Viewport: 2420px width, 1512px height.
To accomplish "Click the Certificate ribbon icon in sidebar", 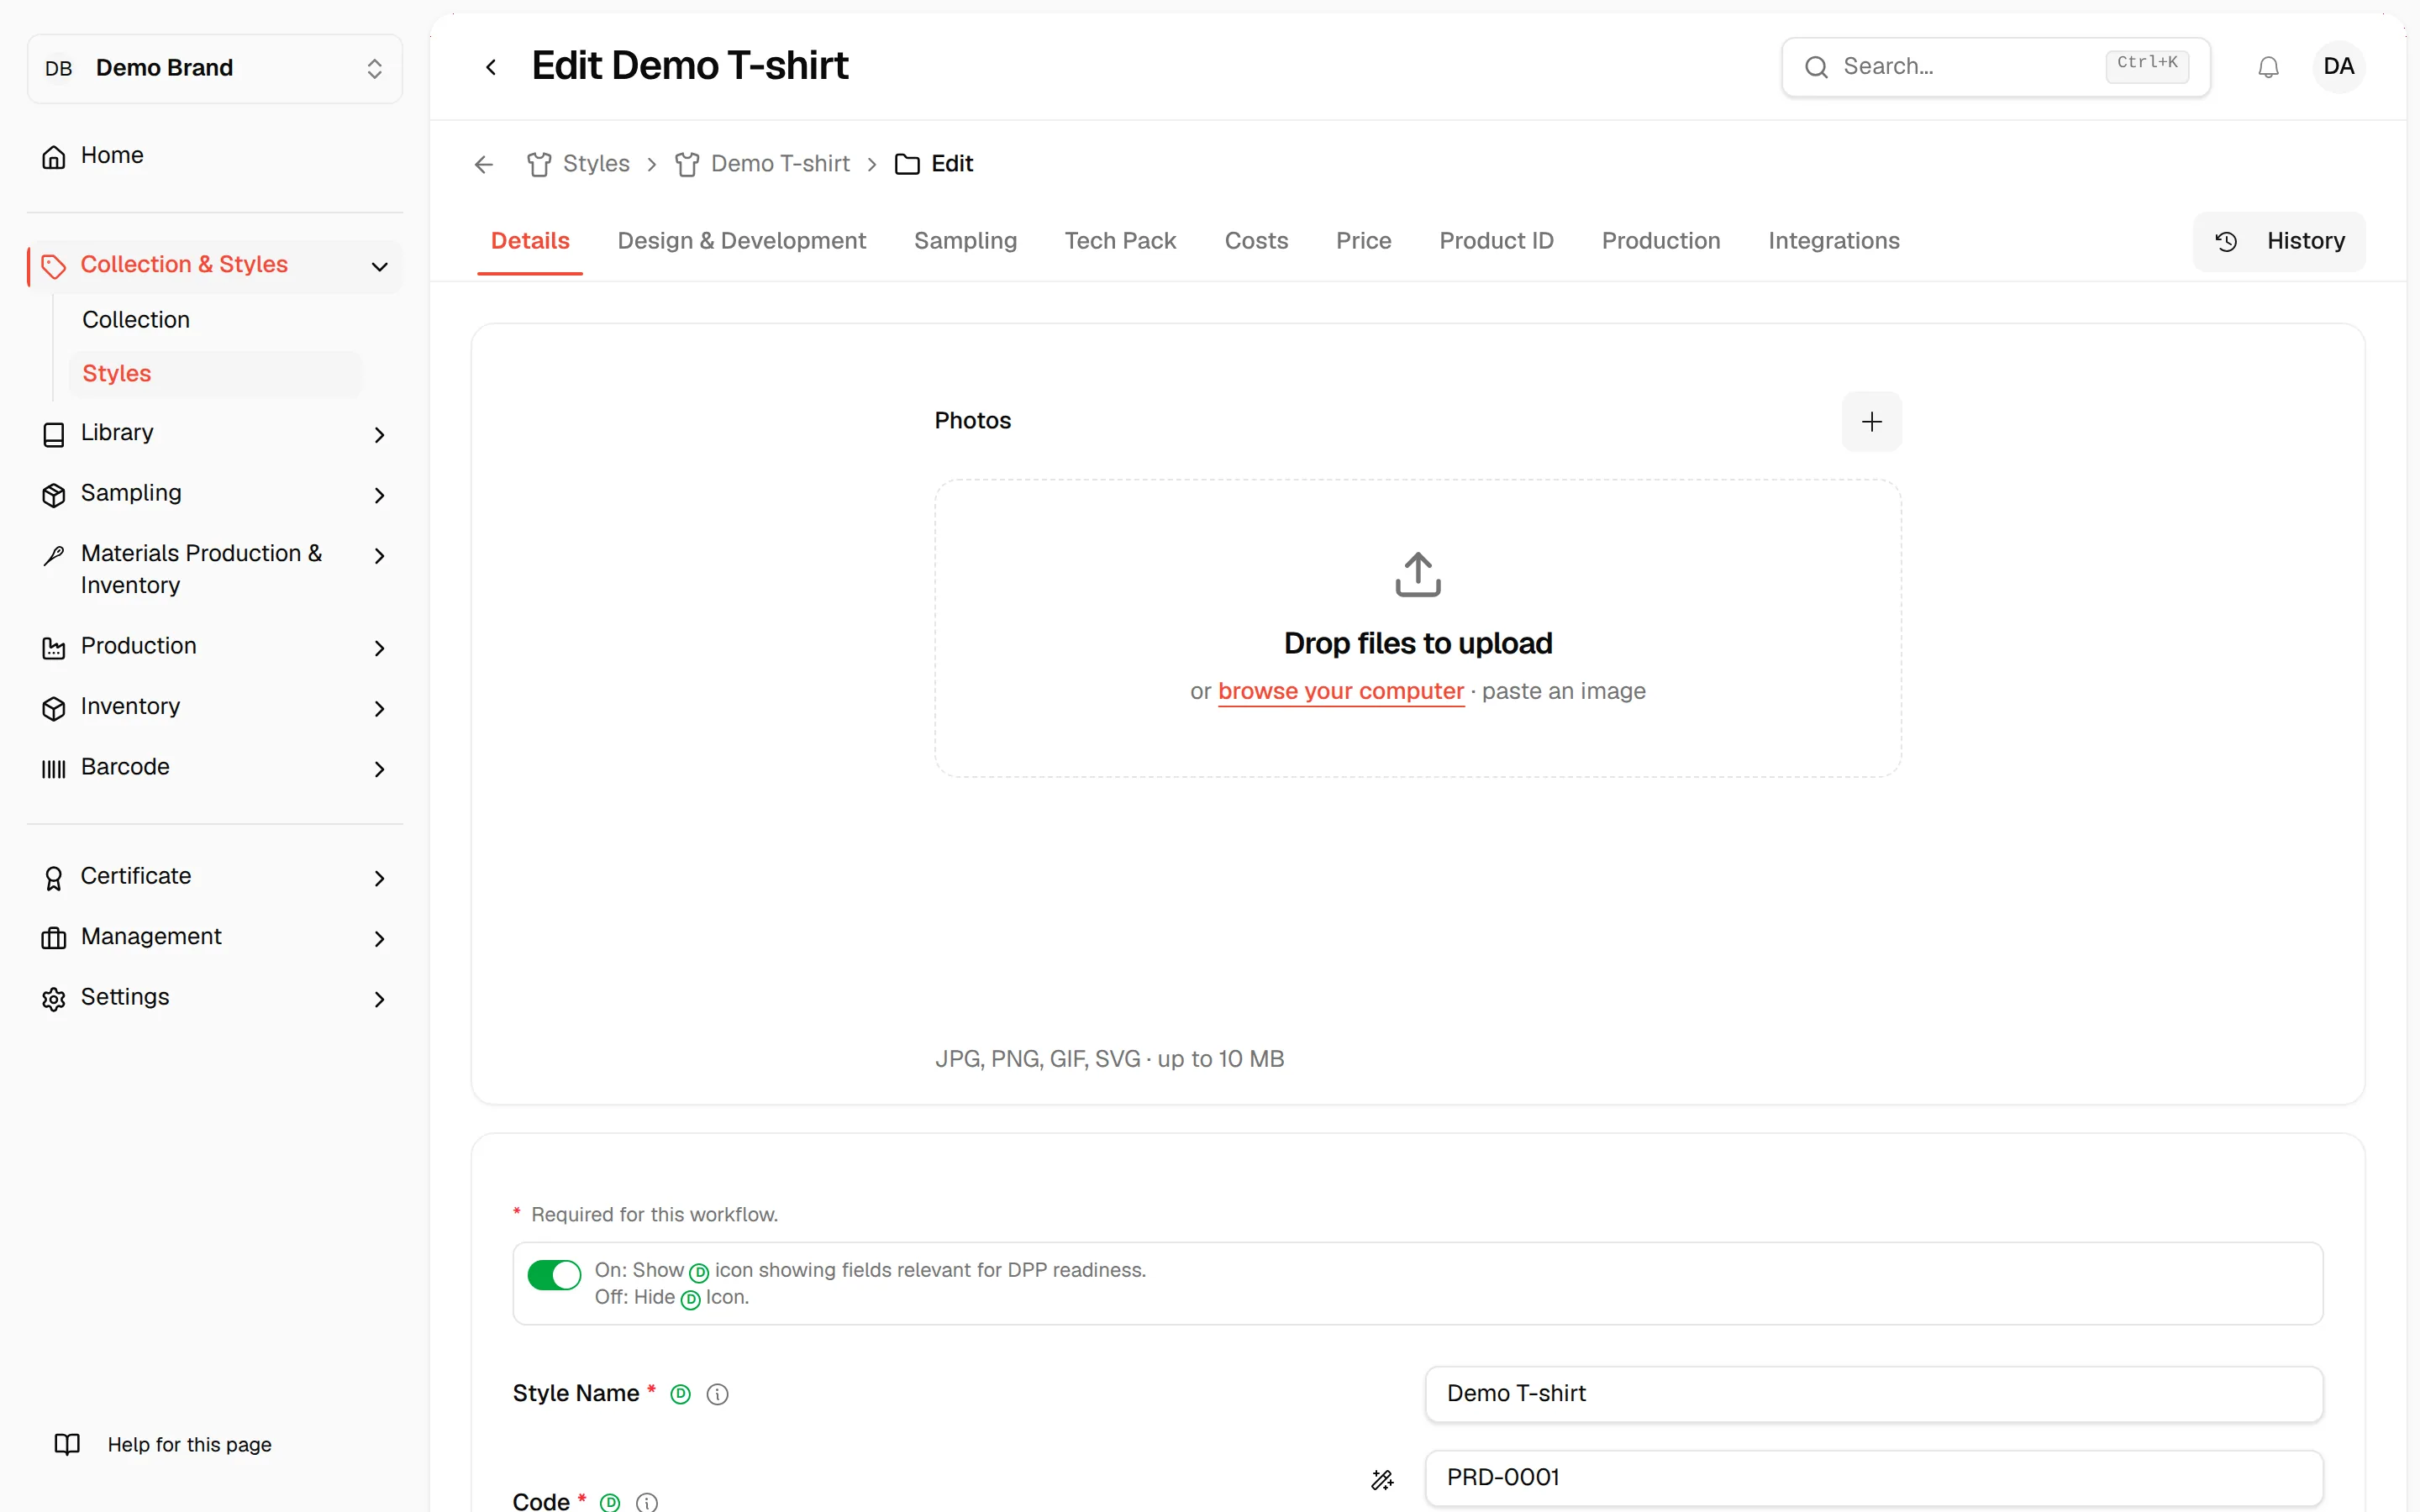I will pos(54,878).
